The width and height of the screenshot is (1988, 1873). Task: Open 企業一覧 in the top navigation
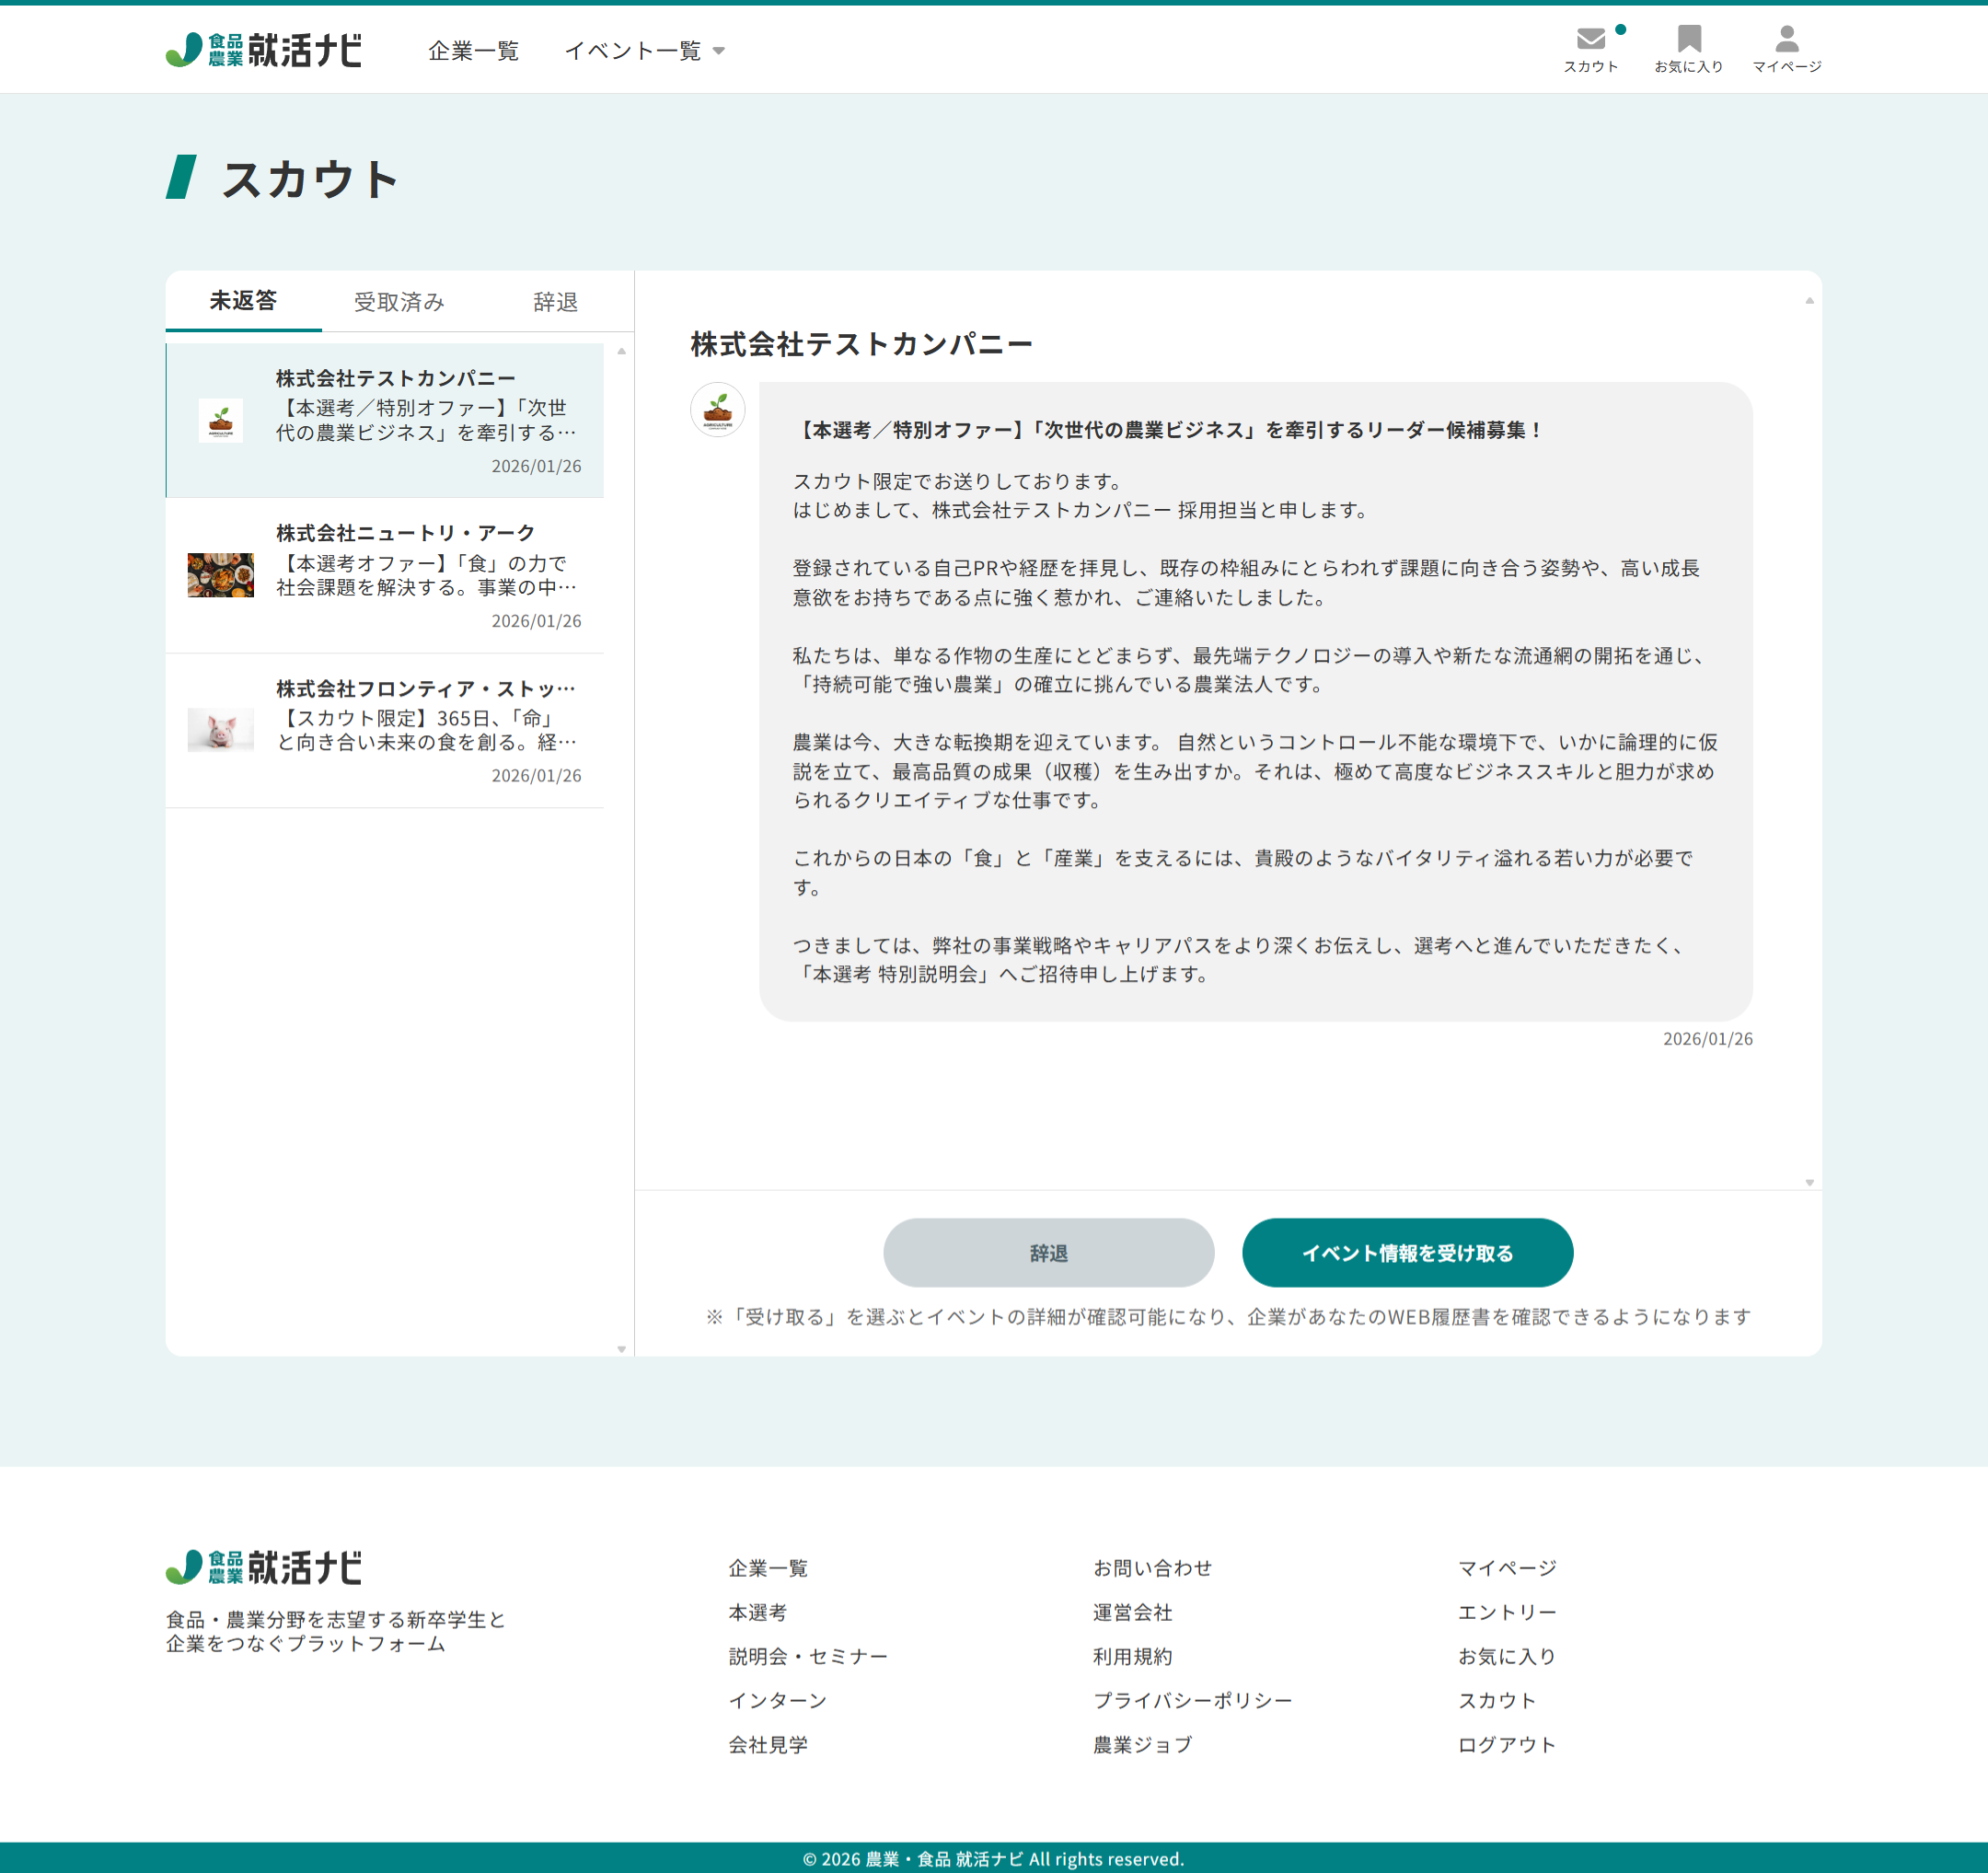point(473,51)
